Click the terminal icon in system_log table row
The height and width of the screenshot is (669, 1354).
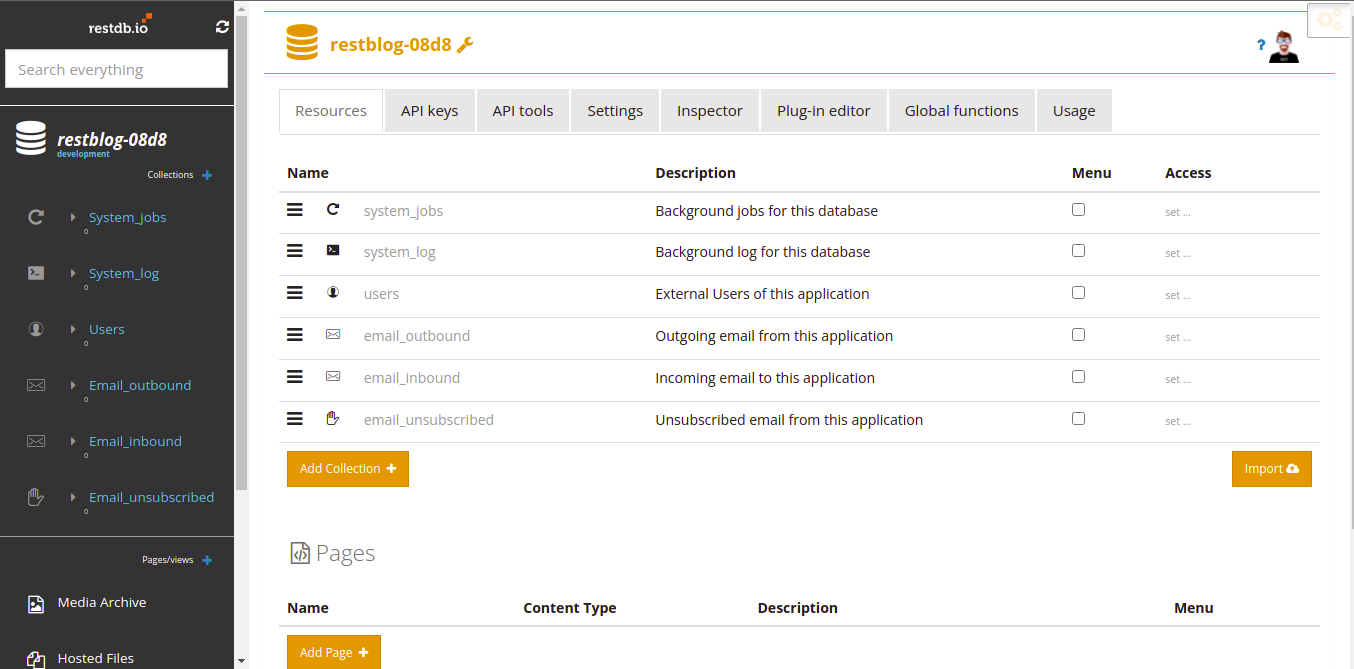[x=333, y=251]
